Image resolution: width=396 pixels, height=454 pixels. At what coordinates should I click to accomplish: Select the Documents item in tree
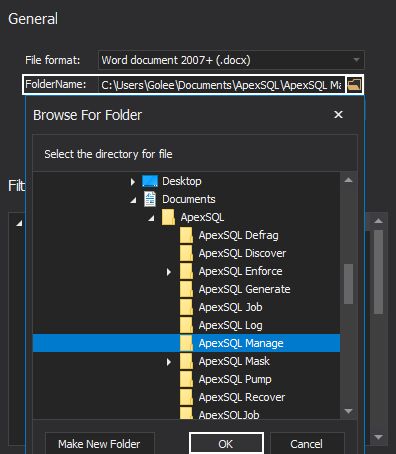pos(189,199)
